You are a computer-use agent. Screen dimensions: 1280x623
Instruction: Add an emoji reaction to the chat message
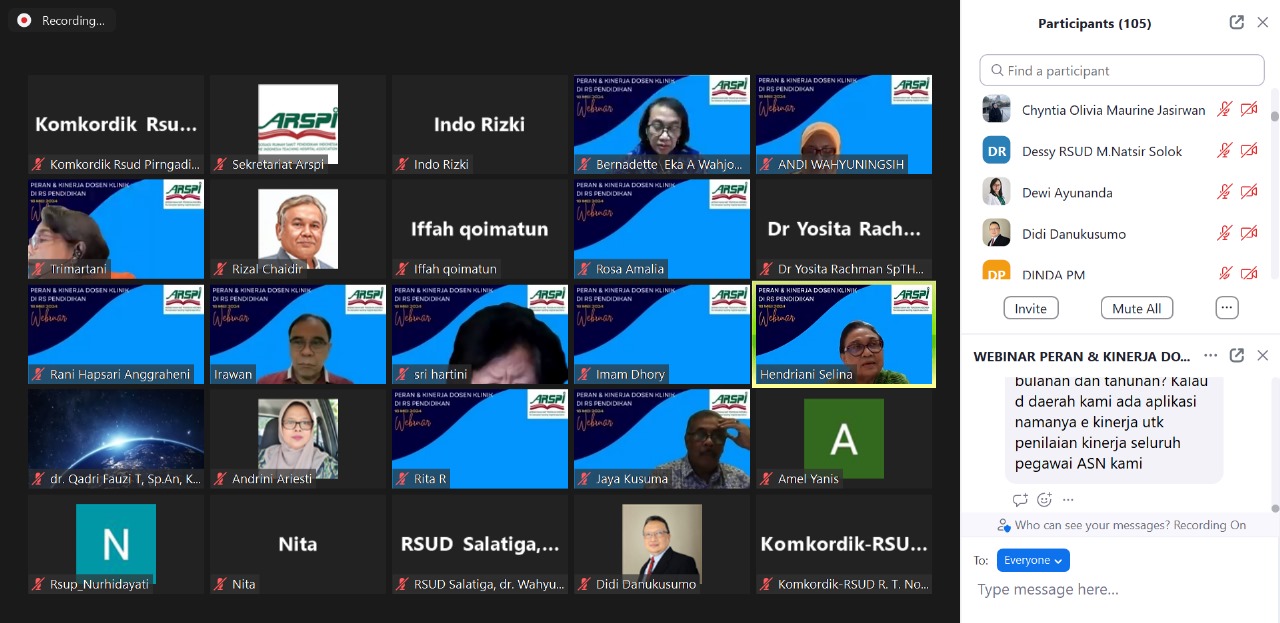(1044, 500)
